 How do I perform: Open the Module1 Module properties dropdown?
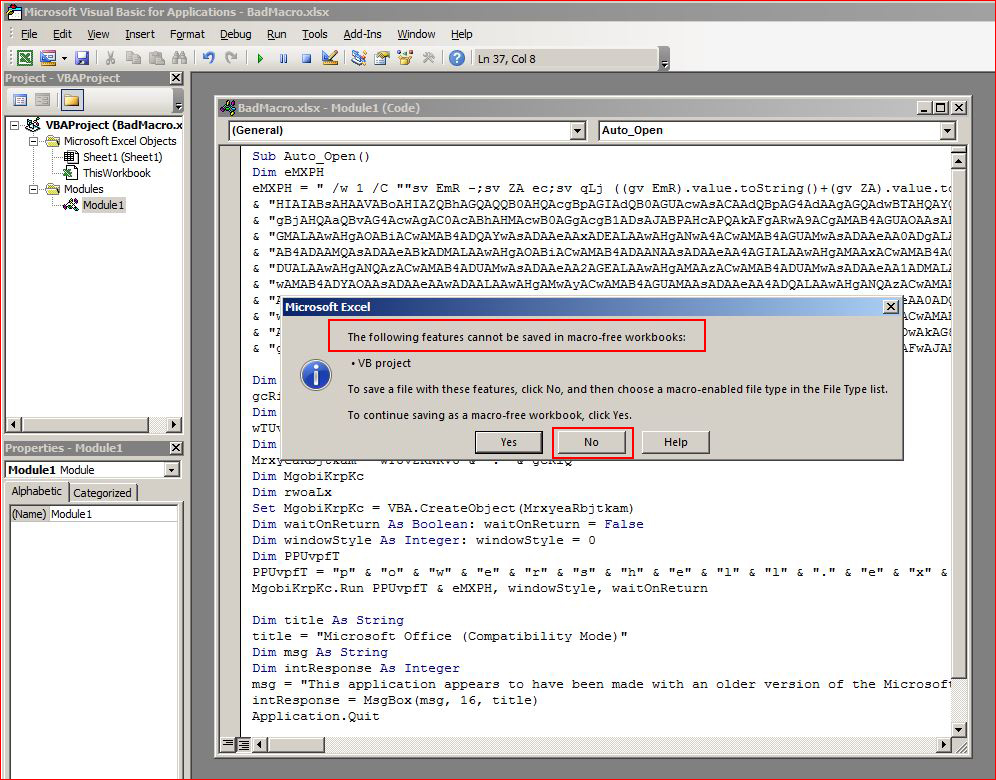172,470
